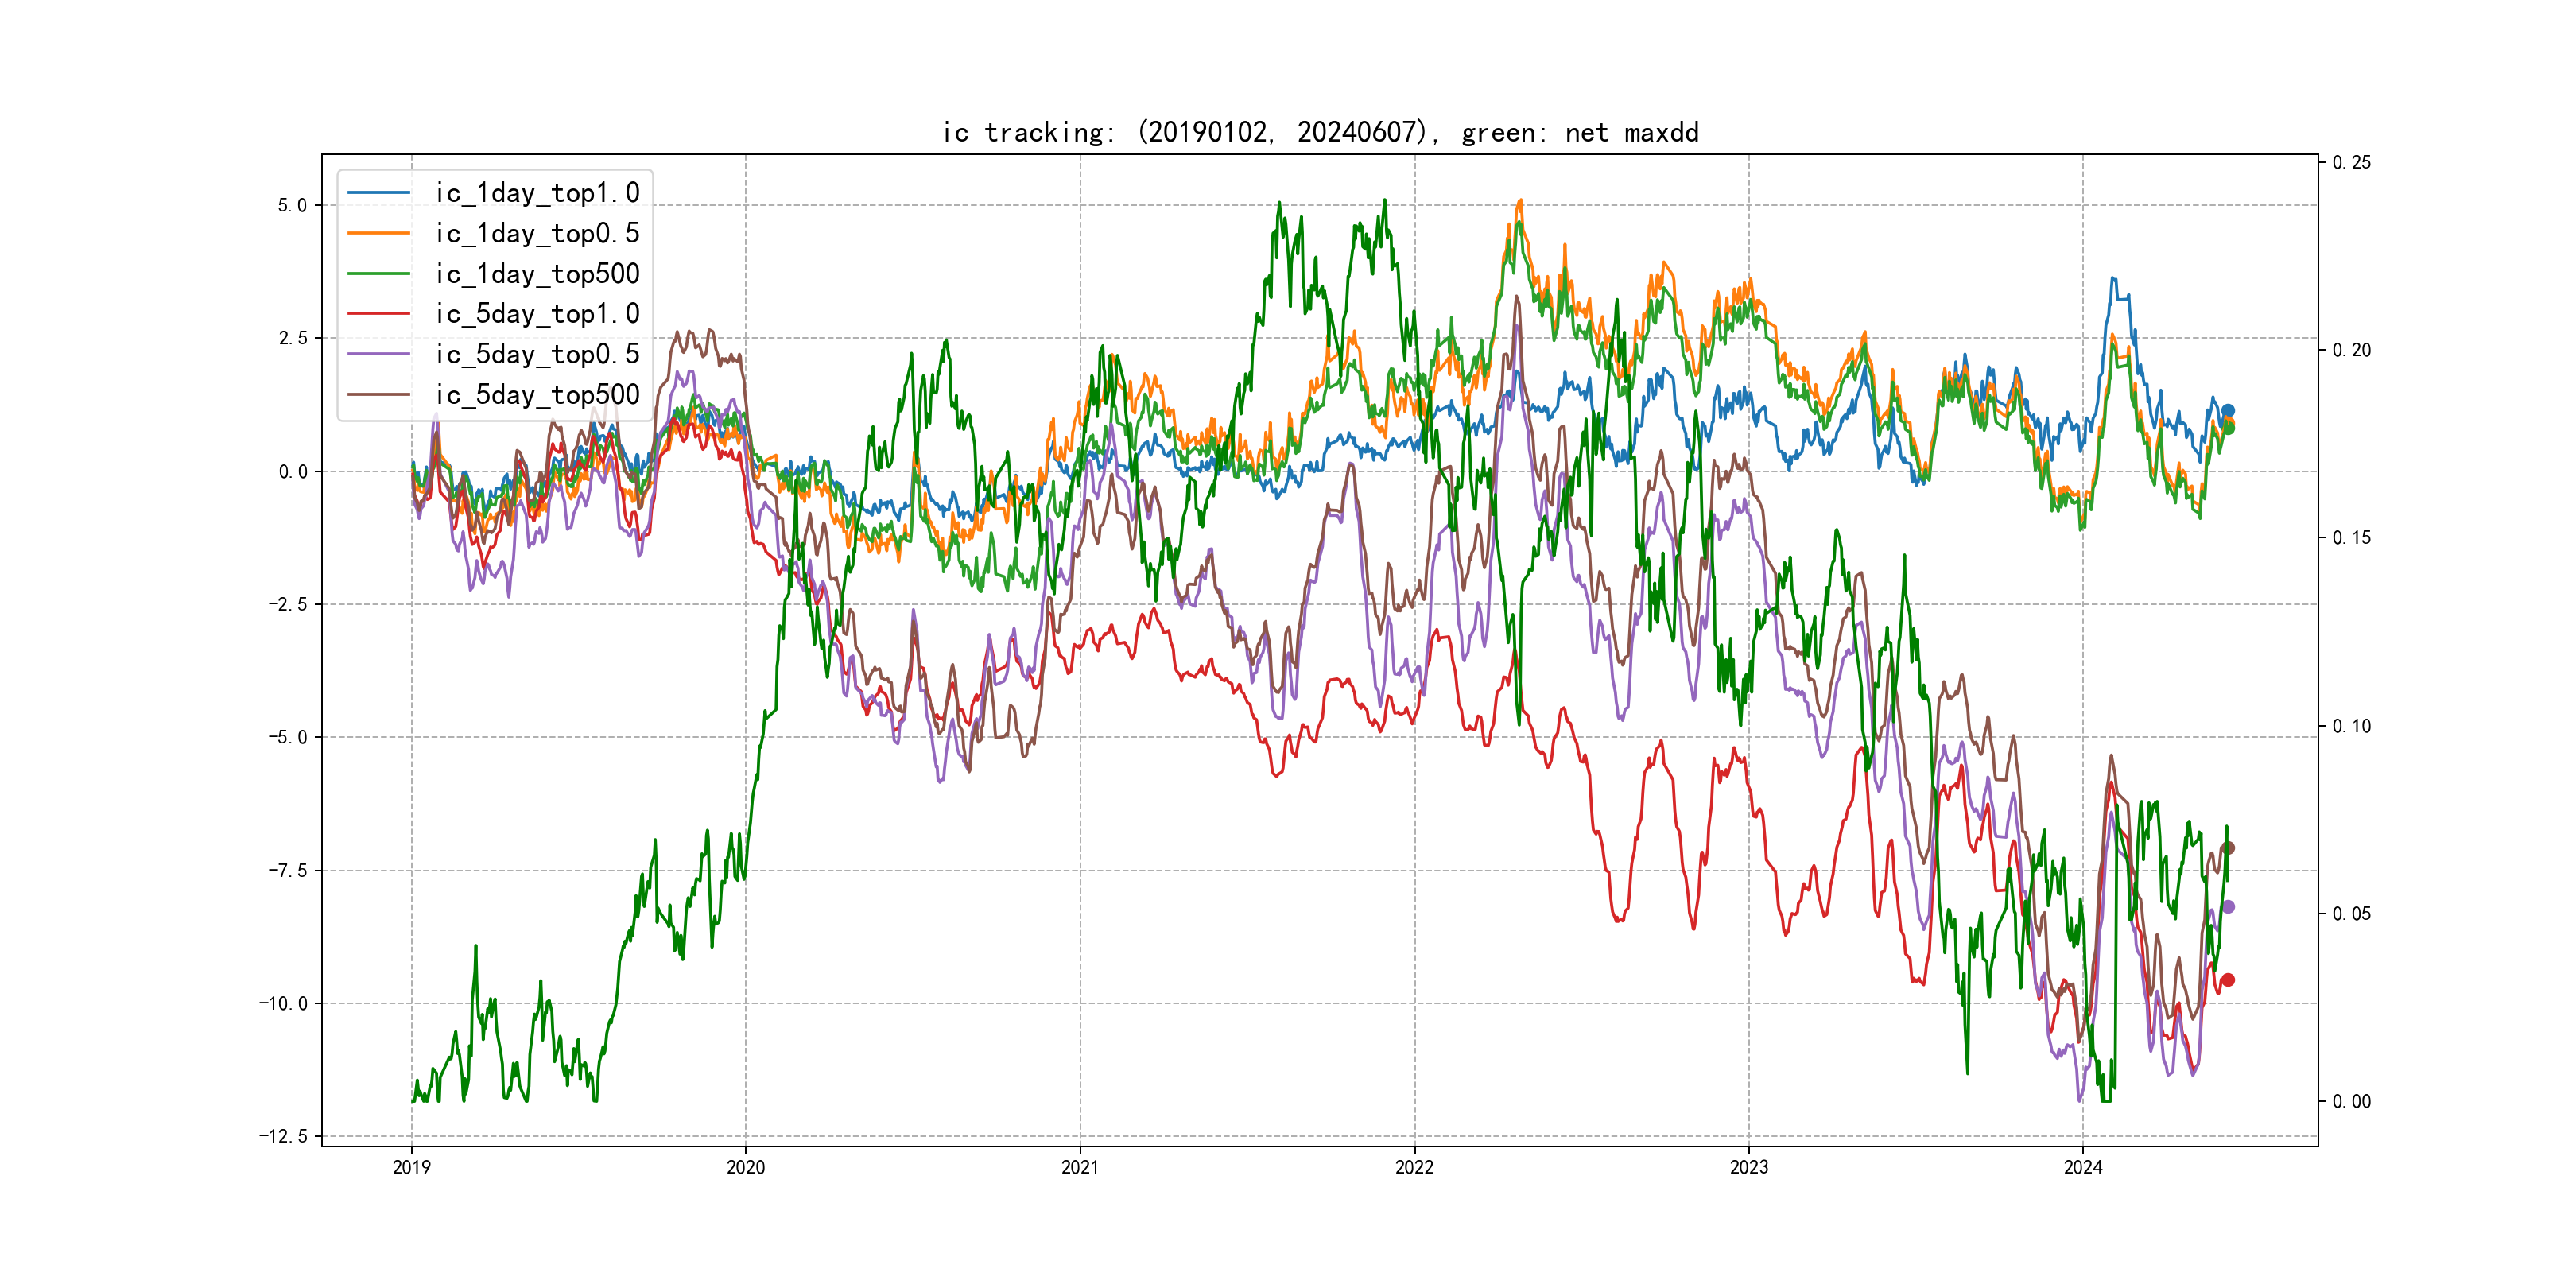
Task: Click the -12.5 left y-axis label
Action: tap(284, 1136)
